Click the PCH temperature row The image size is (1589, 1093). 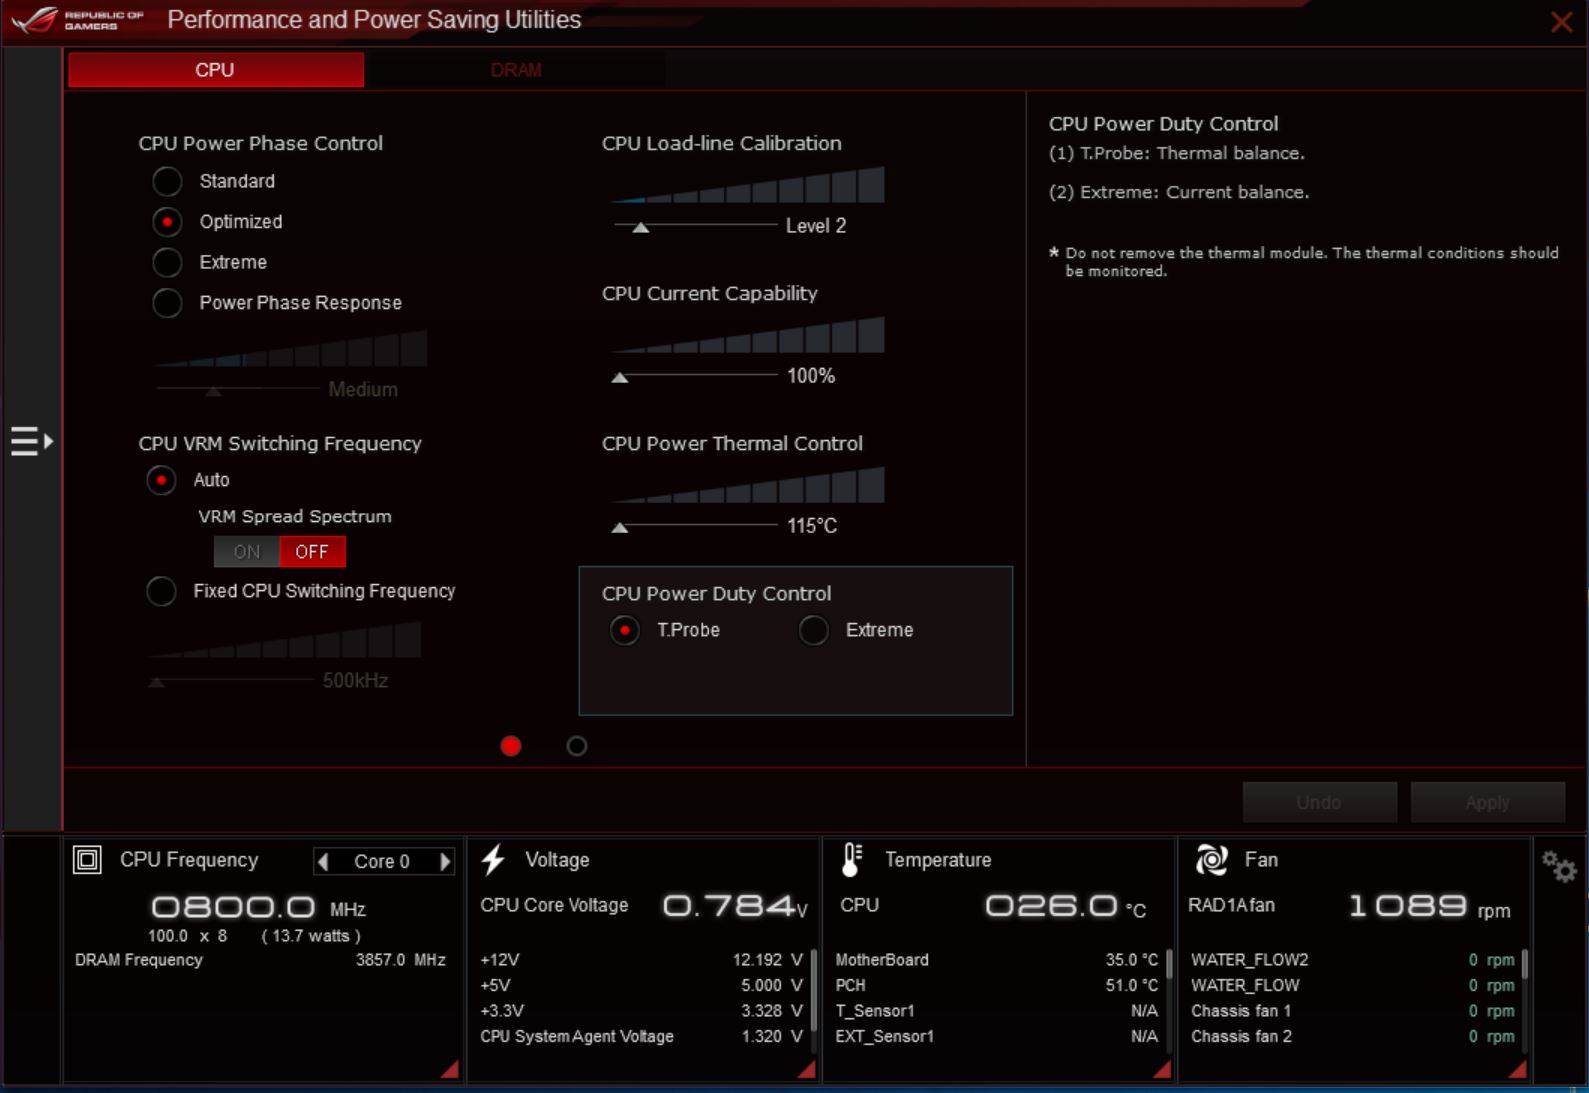point(997,985)
